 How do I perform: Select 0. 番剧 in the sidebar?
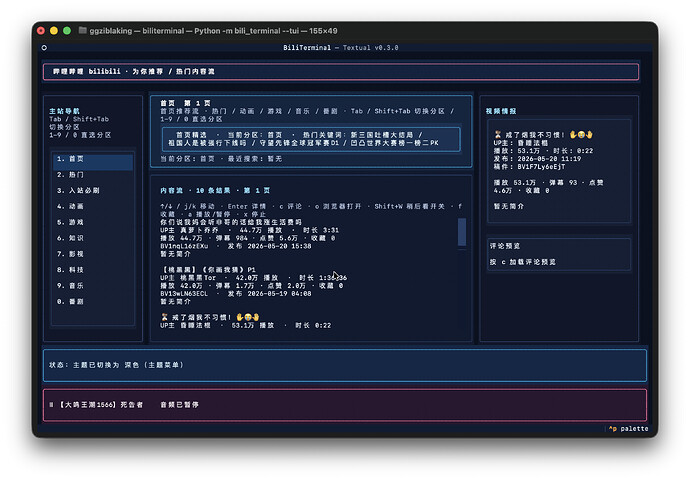93,301
